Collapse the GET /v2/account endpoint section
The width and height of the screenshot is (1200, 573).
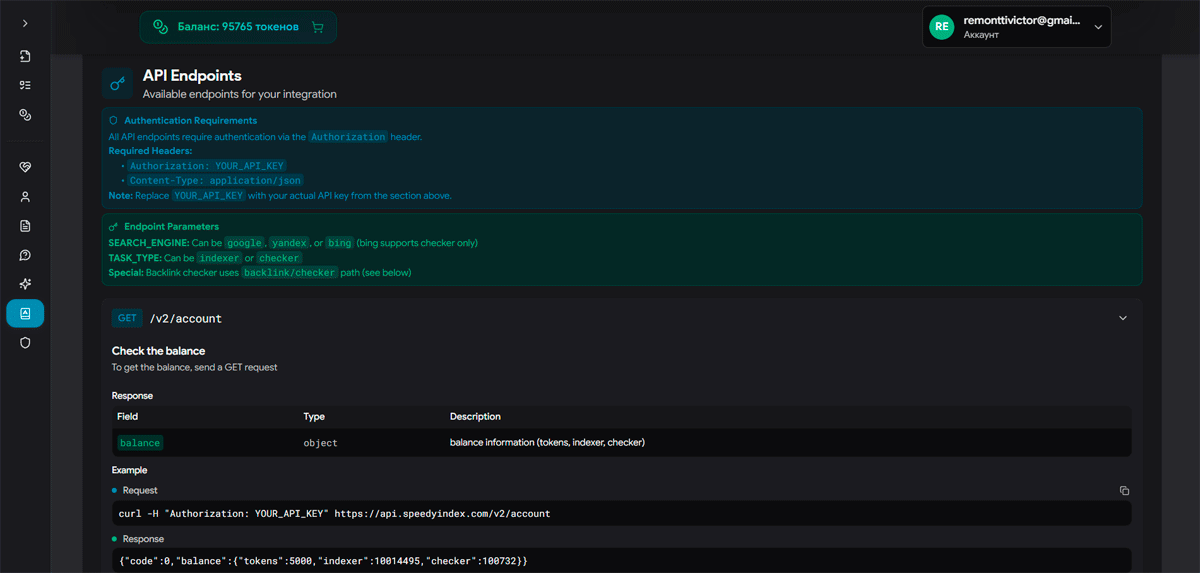click(x=1122, y=318)
